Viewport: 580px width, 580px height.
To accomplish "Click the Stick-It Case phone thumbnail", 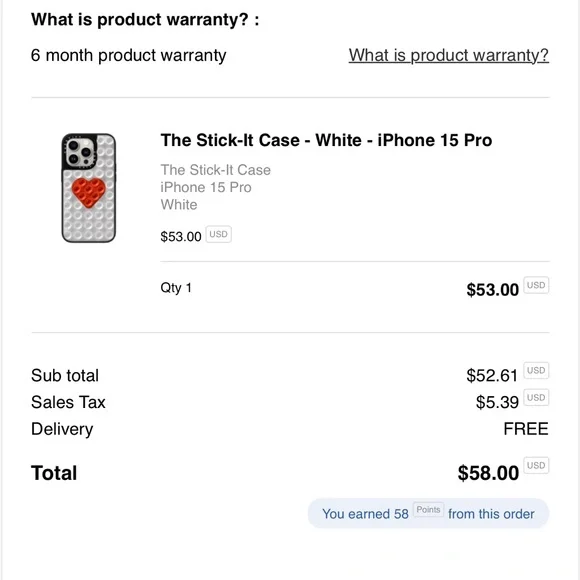I will (x=89, y=188).
